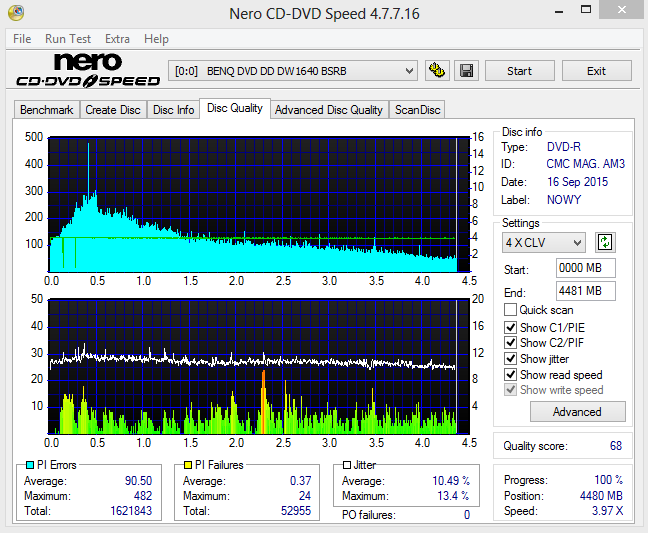Switch to the Benchmark tab
This screenshot has height=533, width=648.
click(47, 110)
